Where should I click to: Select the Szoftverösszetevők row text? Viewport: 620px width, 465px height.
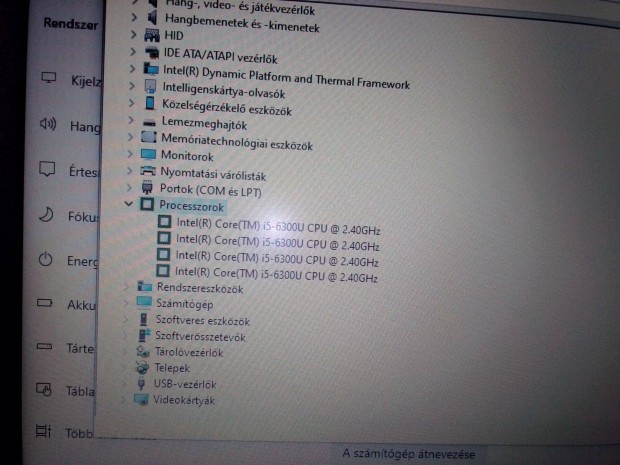200,336
